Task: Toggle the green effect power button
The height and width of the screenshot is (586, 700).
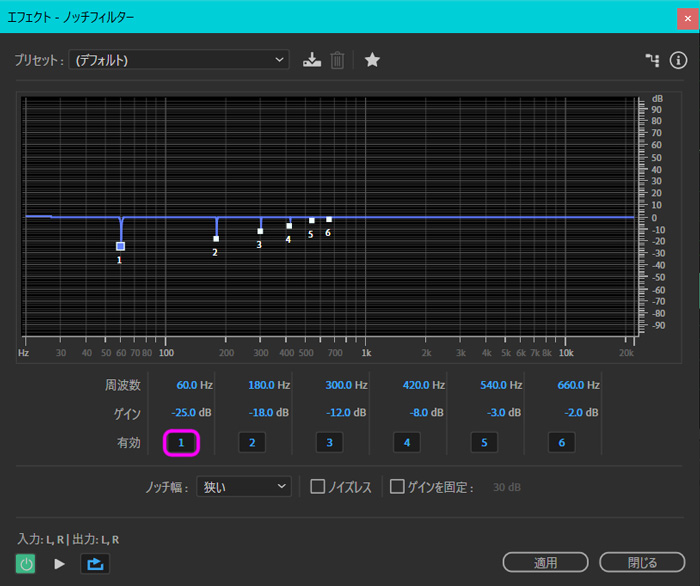Action: pyautogui.click(x=26, y=564)
